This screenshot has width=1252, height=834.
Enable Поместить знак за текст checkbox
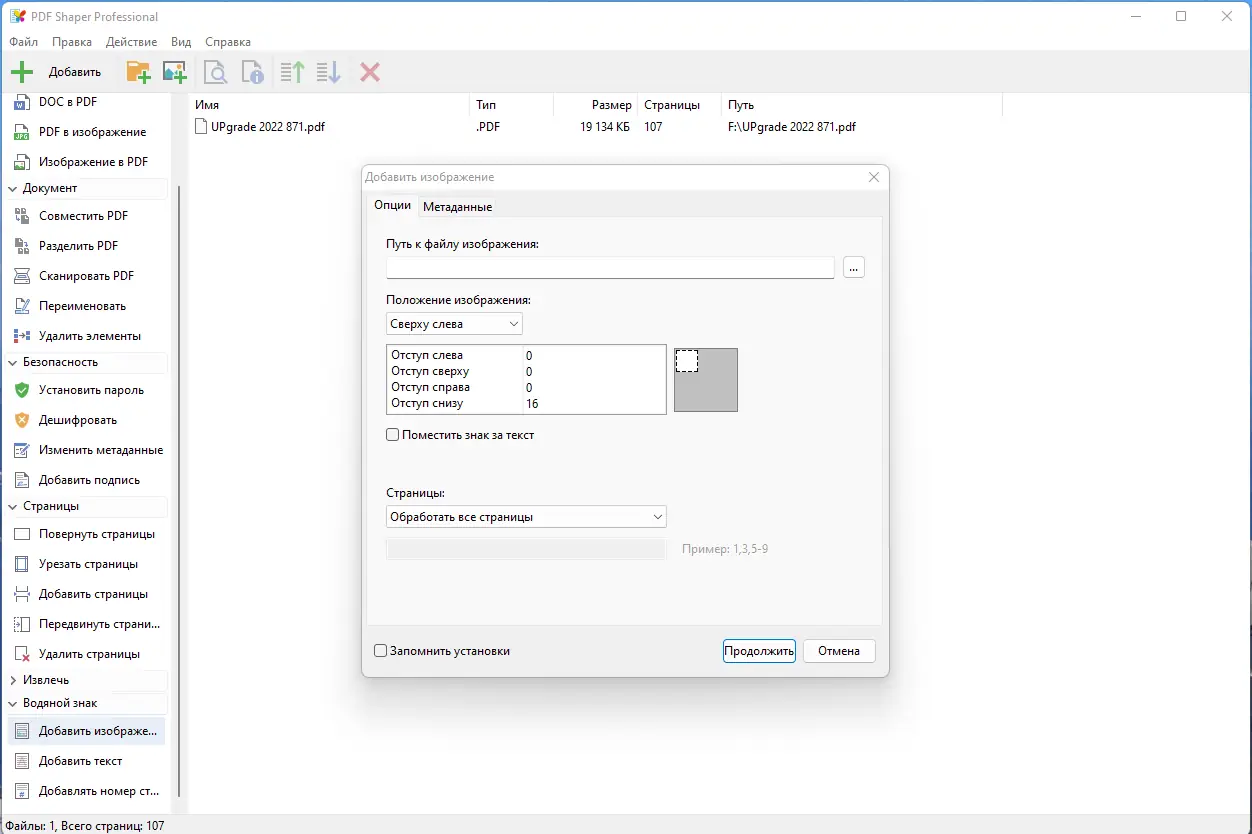tap(393, 435)
